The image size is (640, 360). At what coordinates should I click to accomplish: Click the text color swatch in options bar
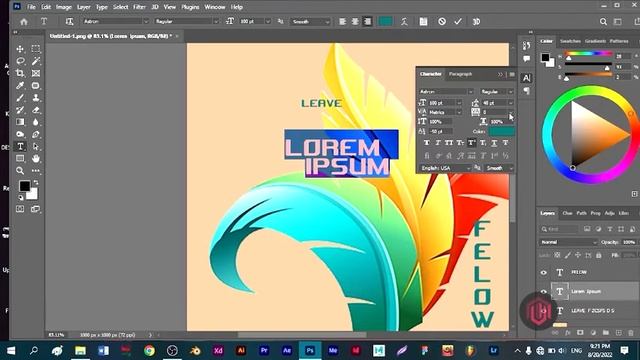pyautogui.click(x=385, y=22)
